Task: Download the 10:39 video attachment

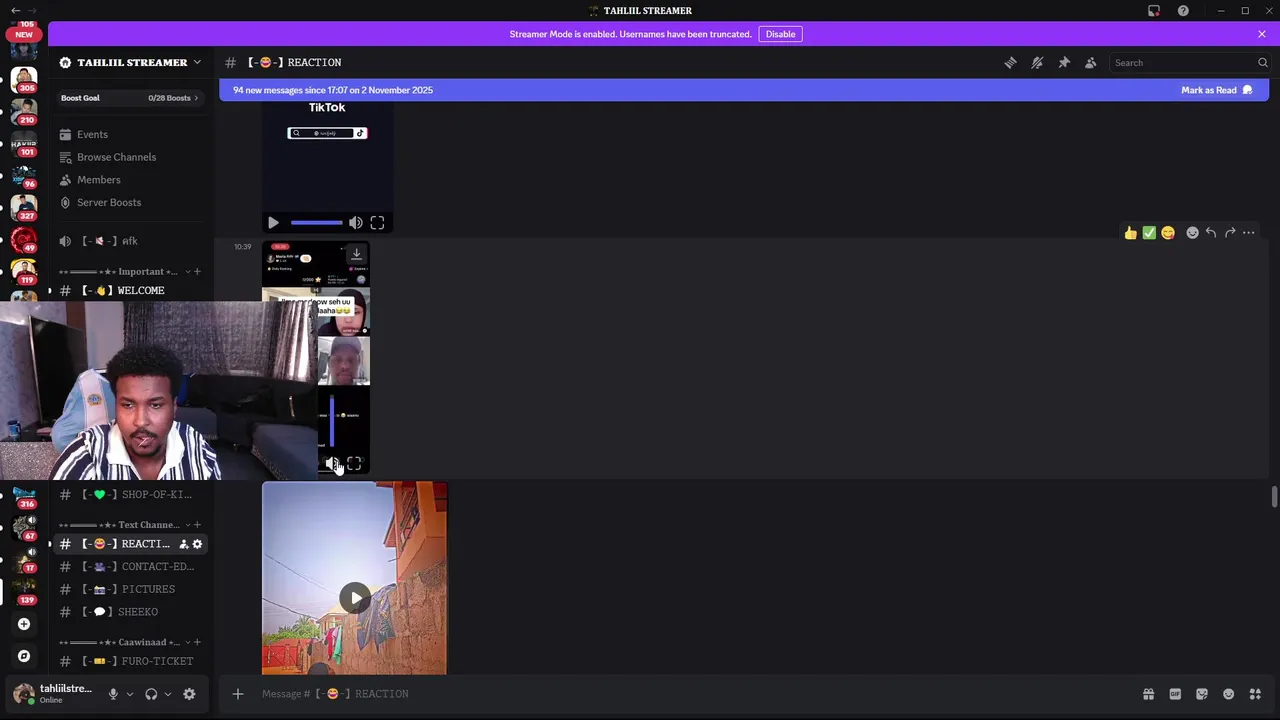Action: [x=356, y=254]
